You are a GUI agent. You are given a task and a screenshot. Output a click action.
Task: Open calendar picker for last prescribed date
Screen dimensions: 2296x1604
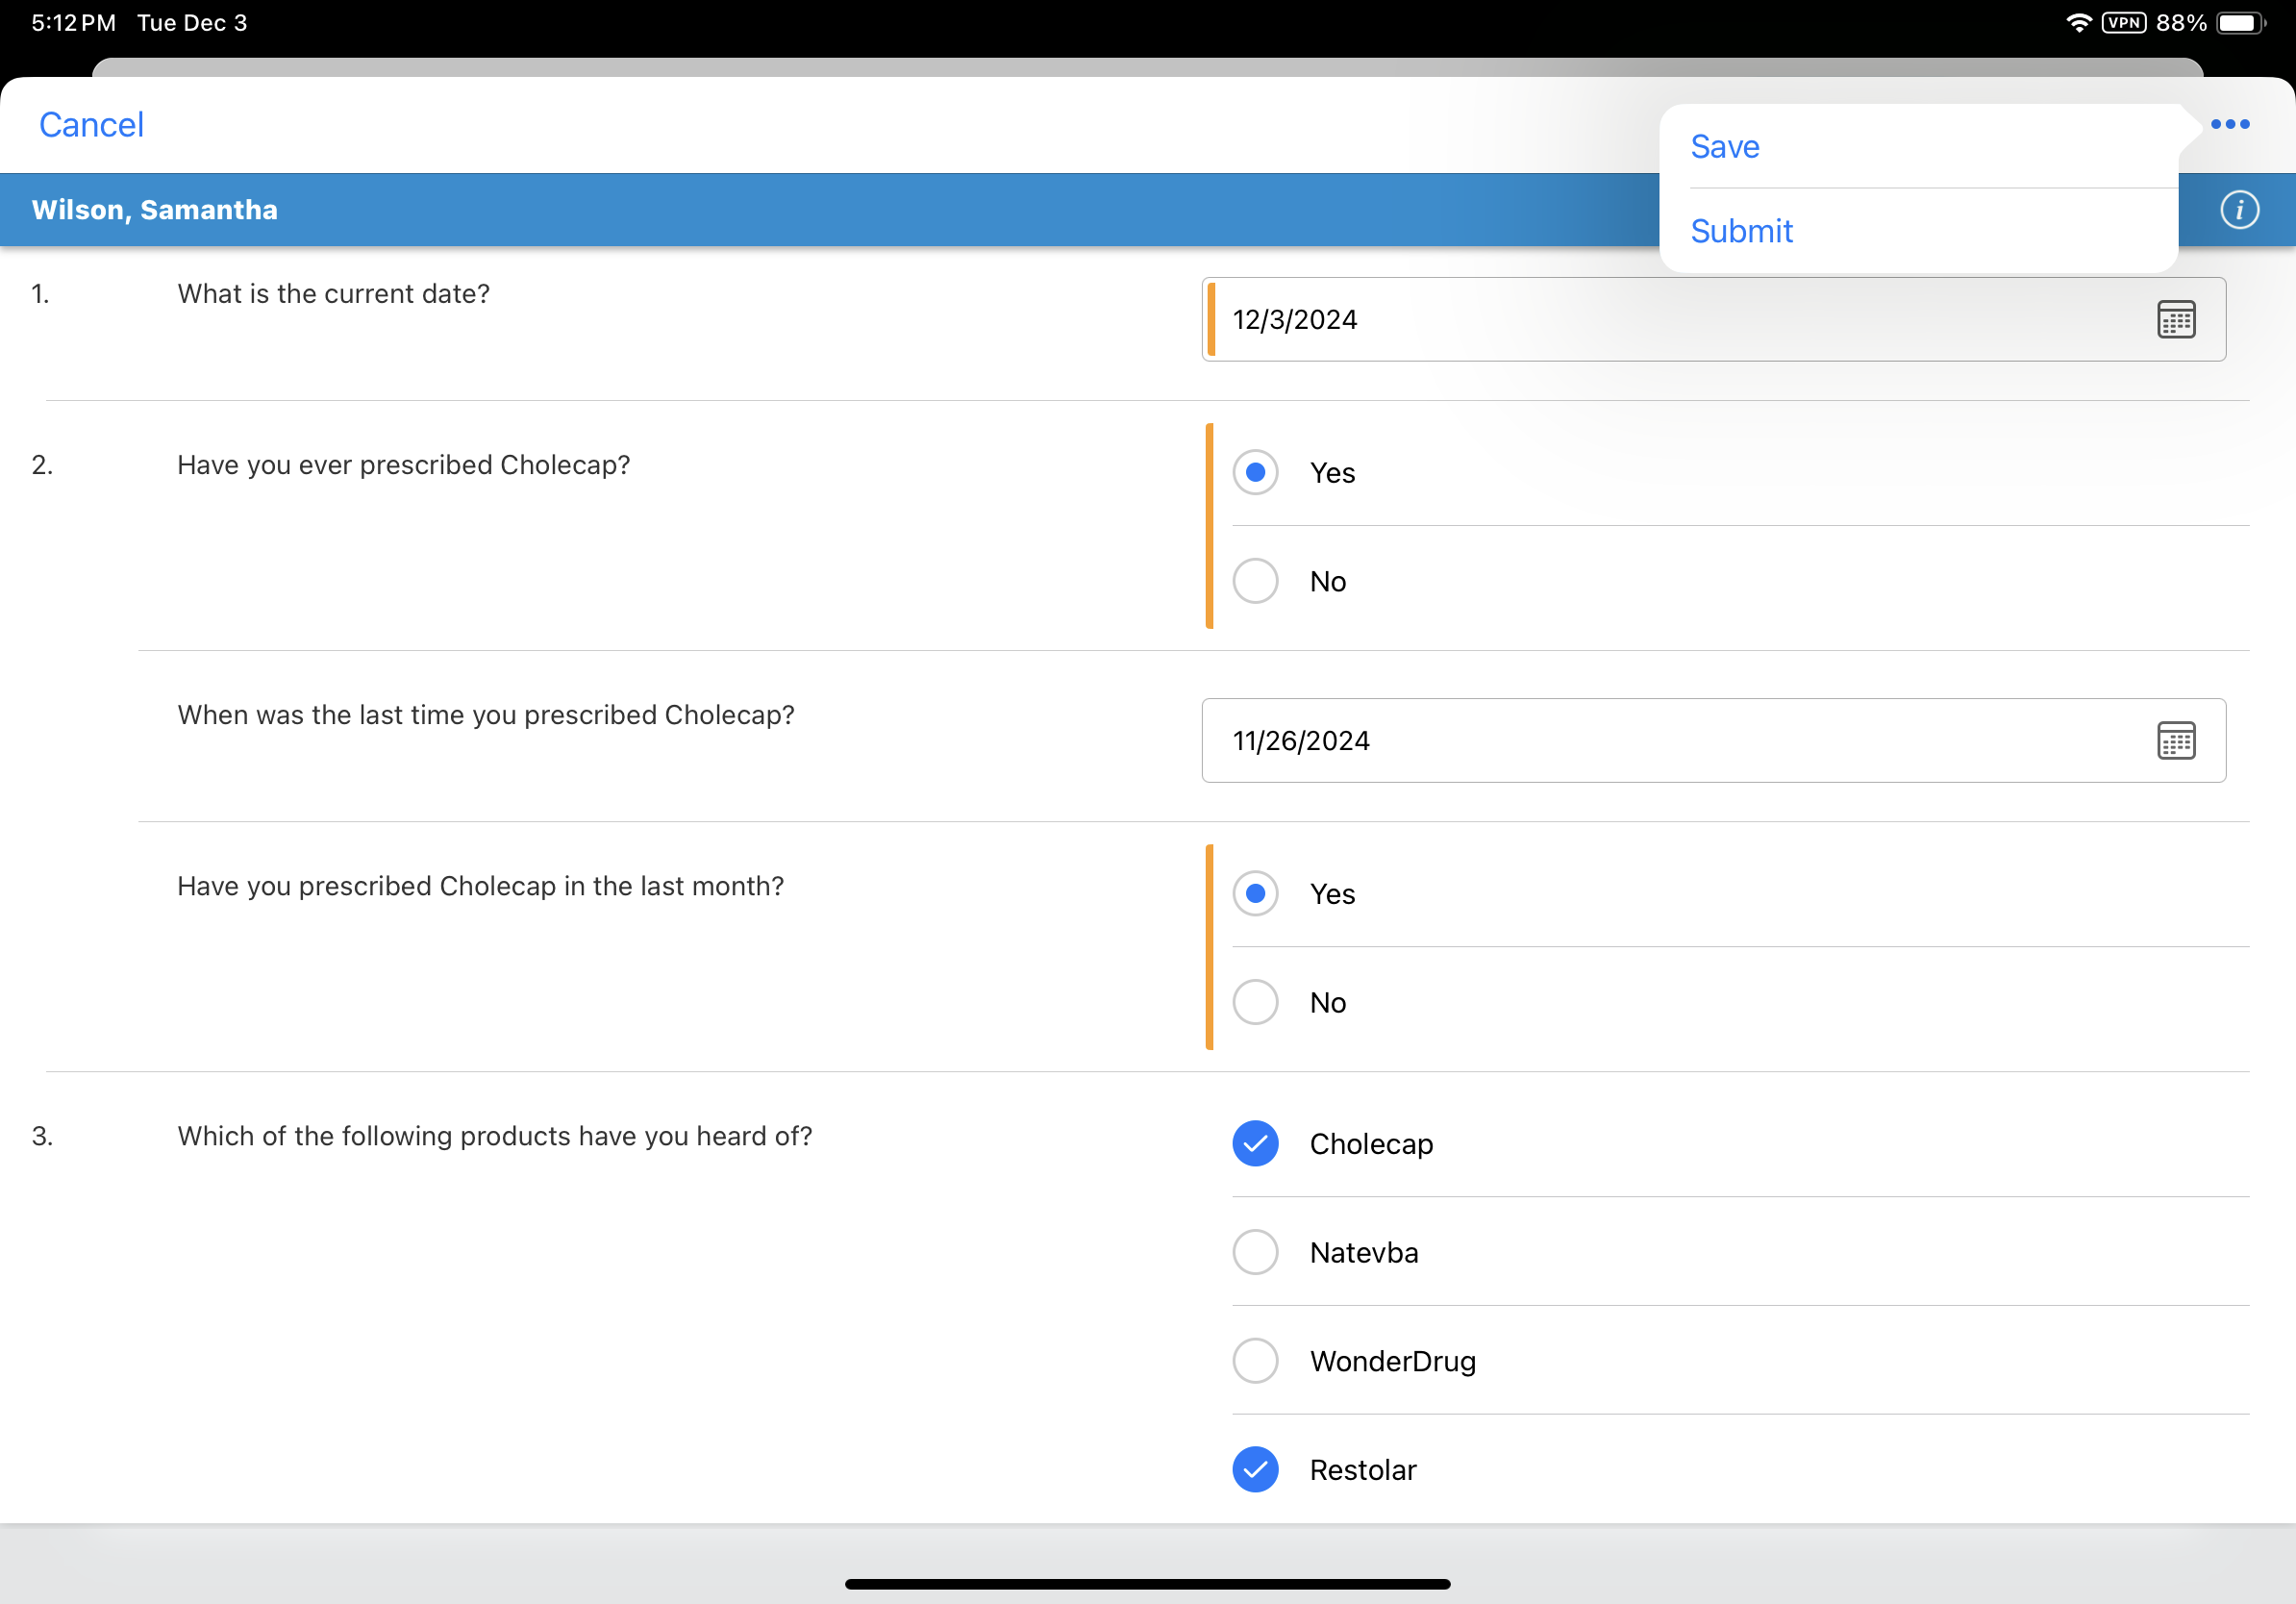pos(2175,741)
